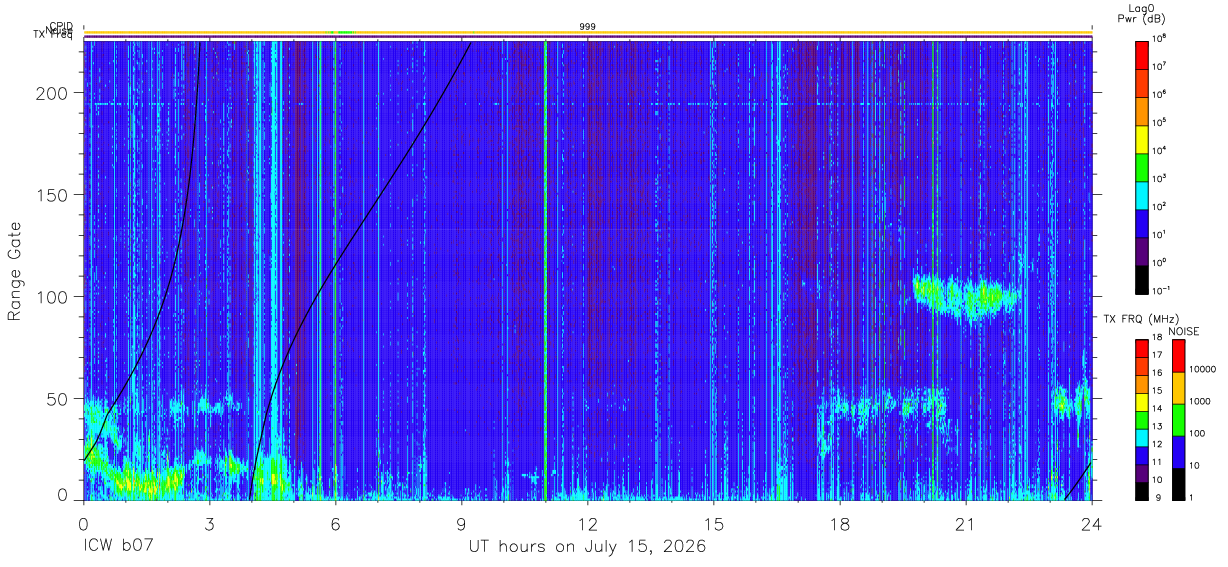Click the '12' hour tick label on the x-axis

(588, 524)
